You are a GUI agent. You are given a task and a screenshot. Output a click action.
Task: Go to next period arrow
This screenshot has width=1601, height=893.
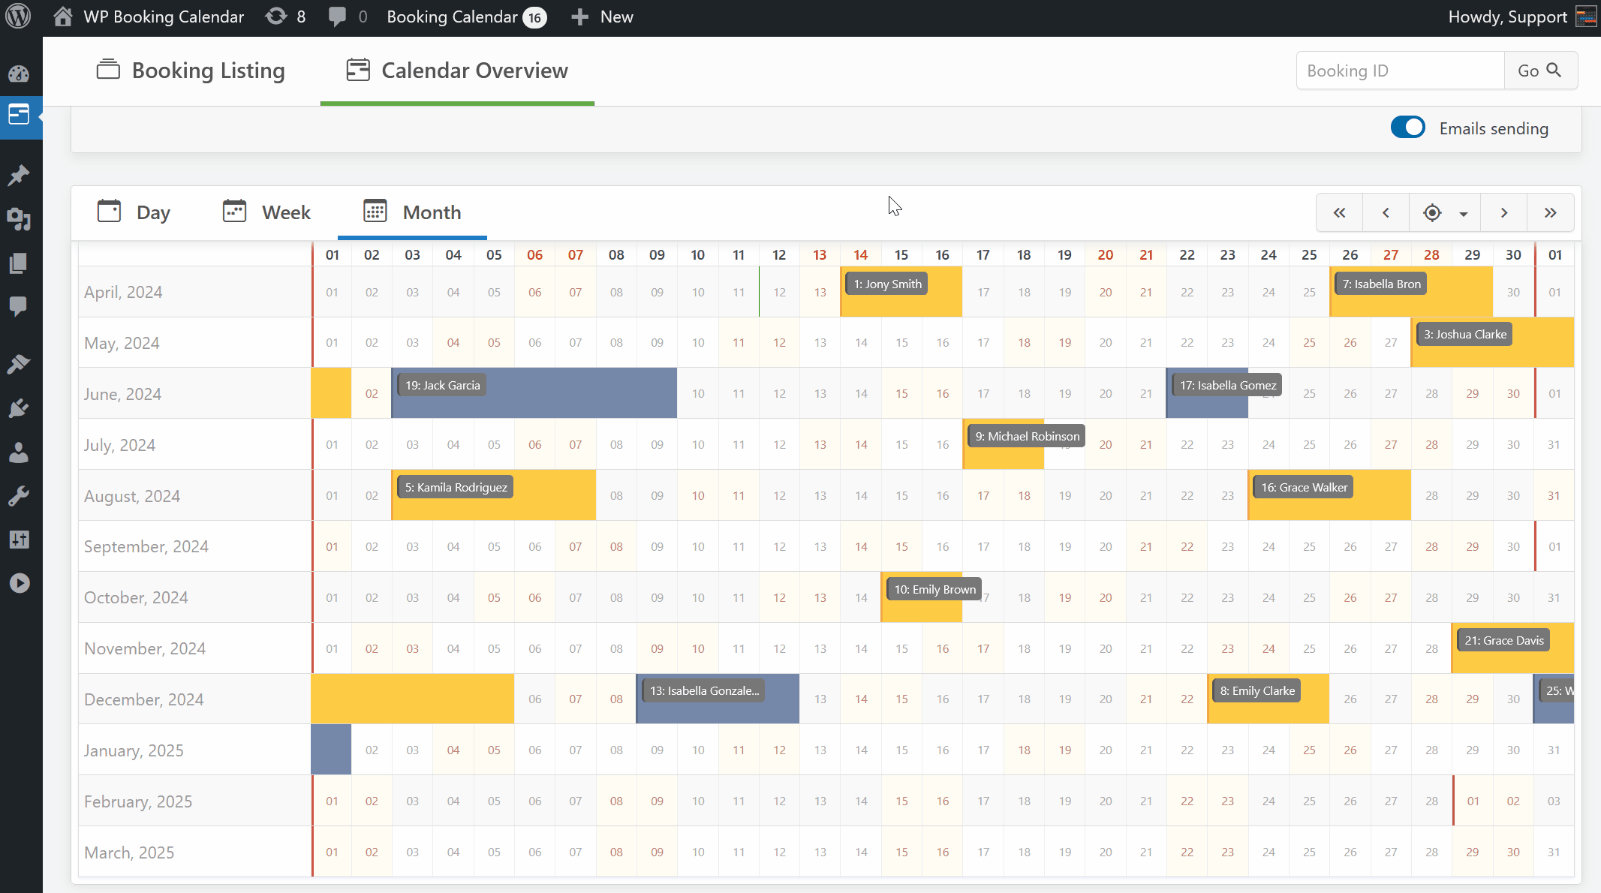point(1504,212)
